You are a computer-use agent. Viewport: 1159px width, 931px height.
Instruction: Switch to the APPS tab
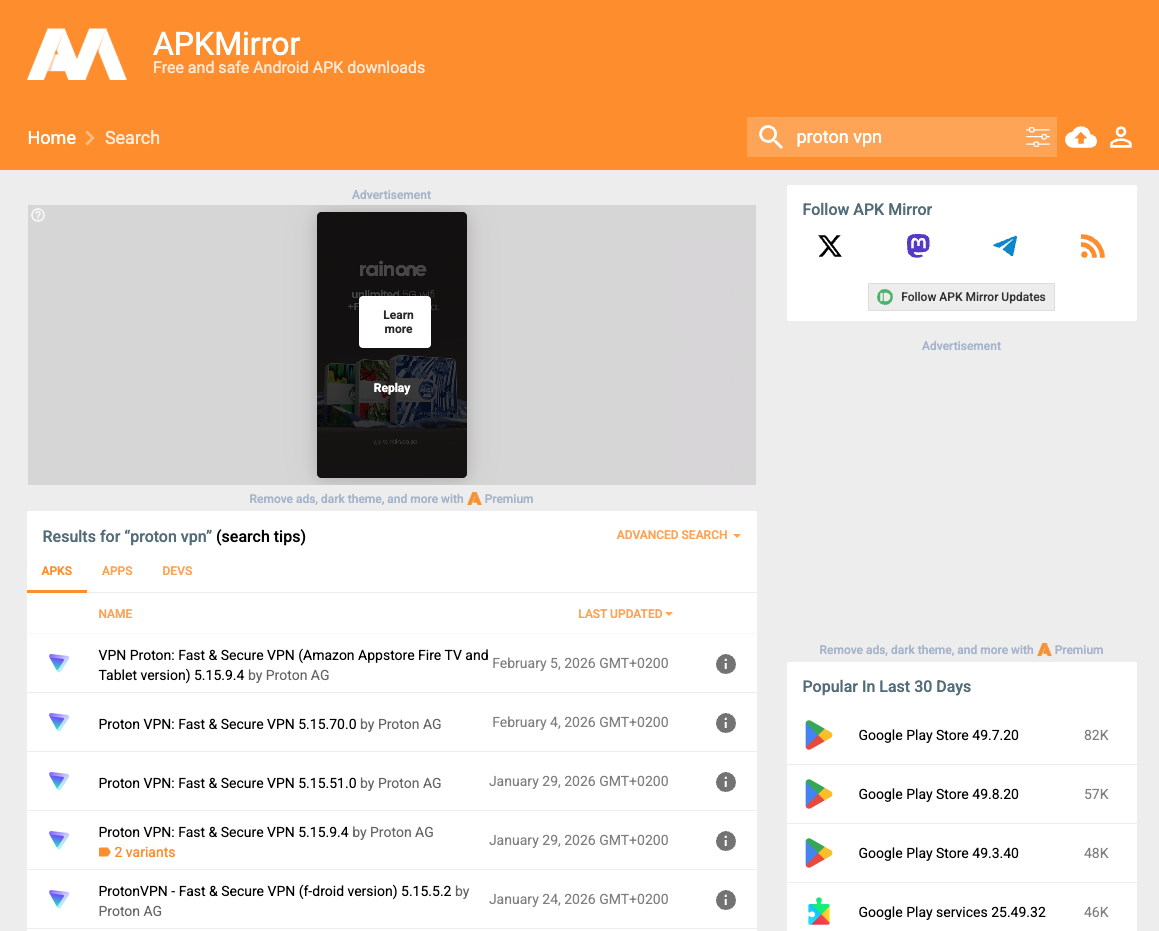pos(117,571)
